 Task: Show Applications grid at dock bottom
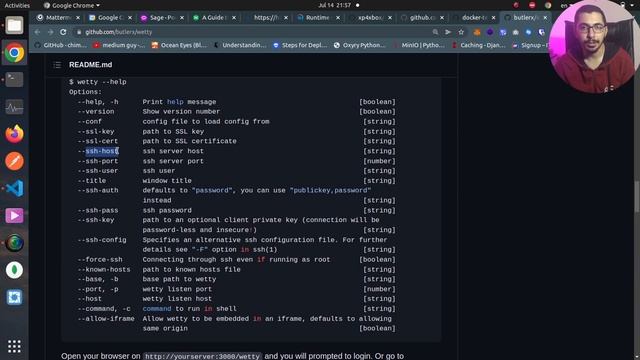coord(14,347)
